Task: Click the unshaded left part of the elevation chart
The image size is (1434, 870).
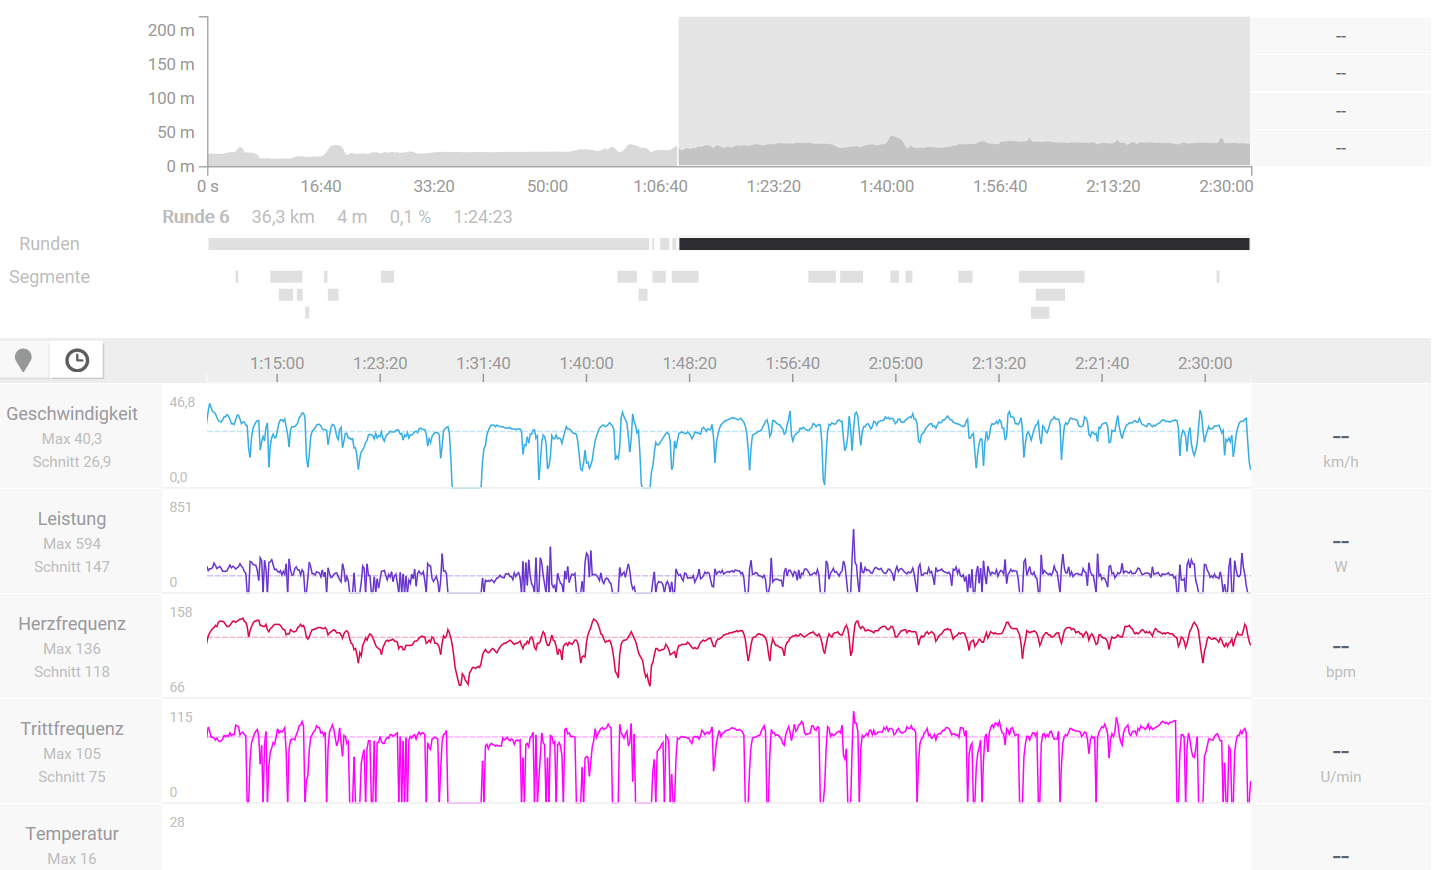Action: click(x=440, y=90)
